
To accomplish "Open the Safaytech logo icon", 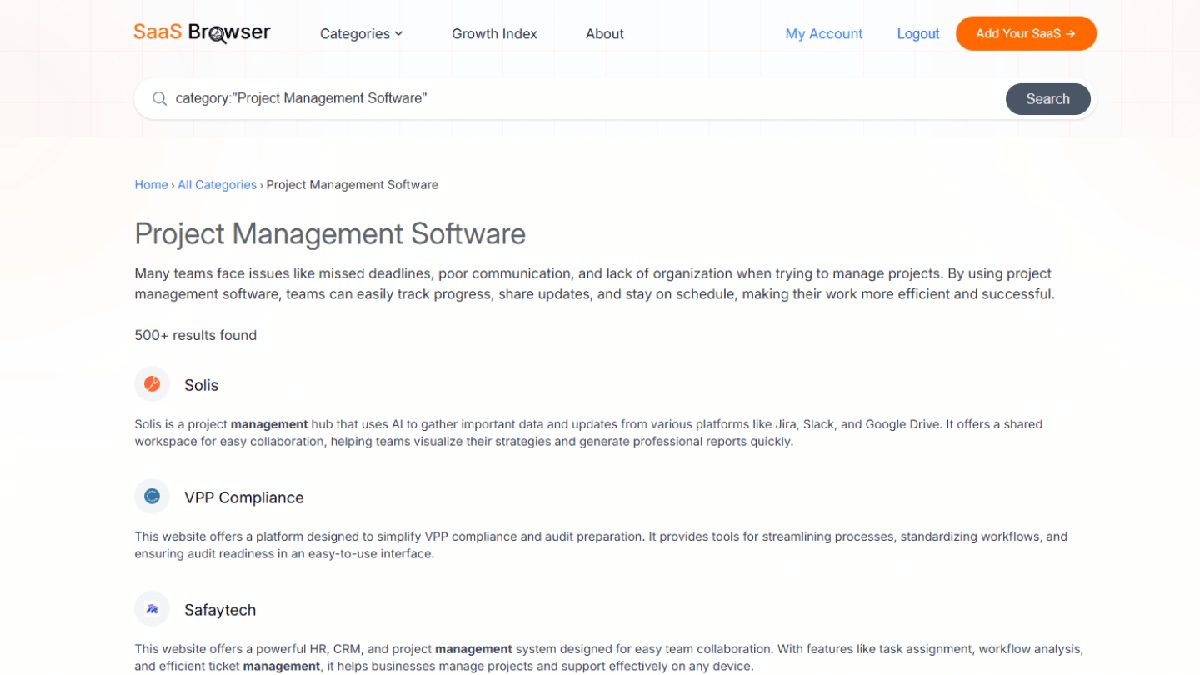I will click(152, 609).
